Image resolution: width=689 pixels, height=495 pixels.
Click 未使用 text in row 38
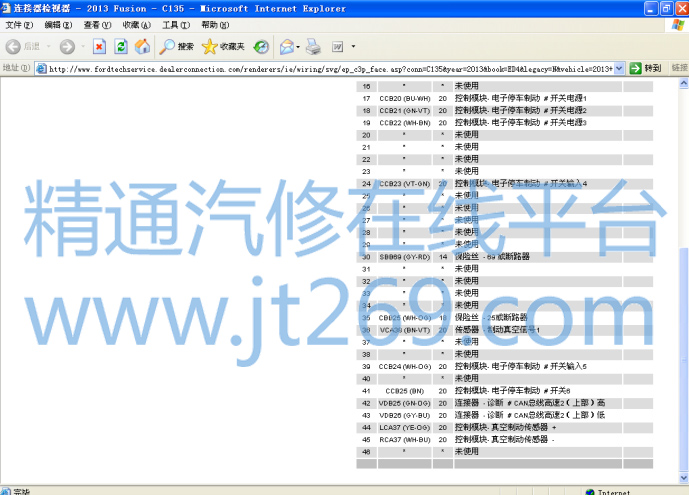pos(466,354)
